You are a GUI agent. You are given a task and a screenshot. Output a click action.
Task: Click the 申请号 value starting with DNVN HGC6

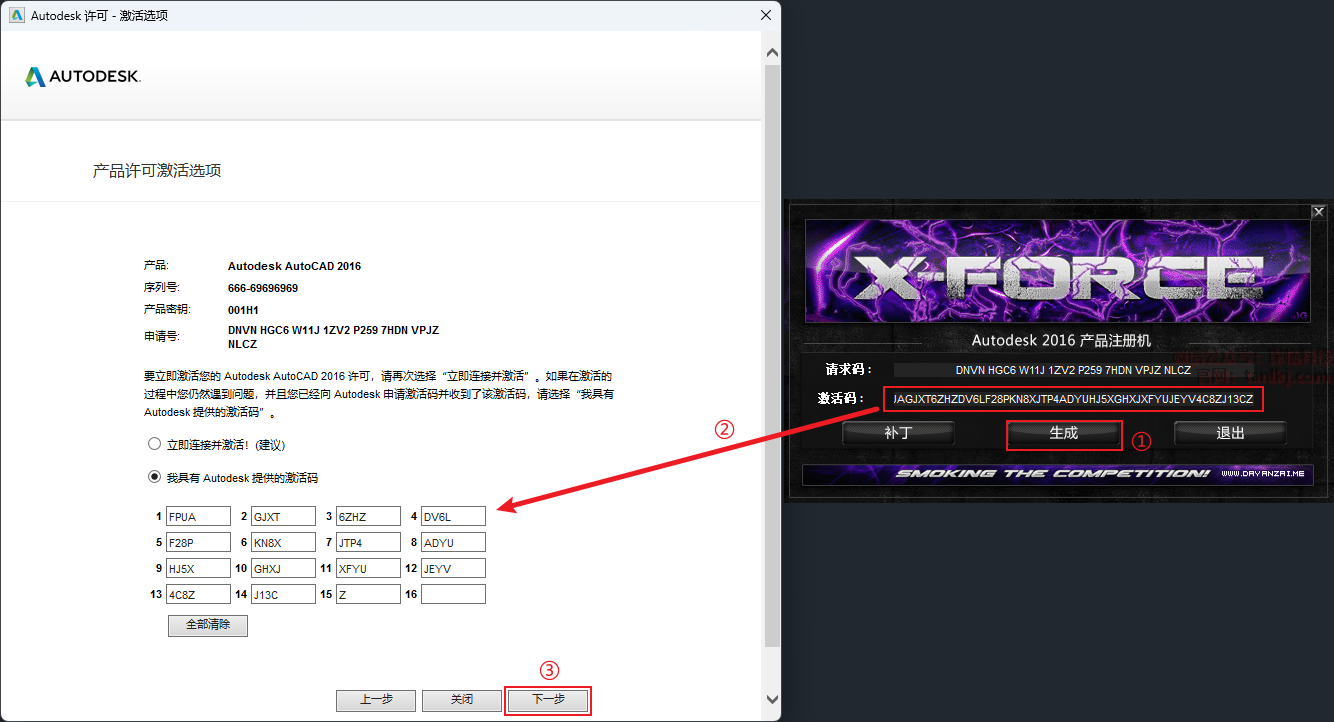[333, 337]
